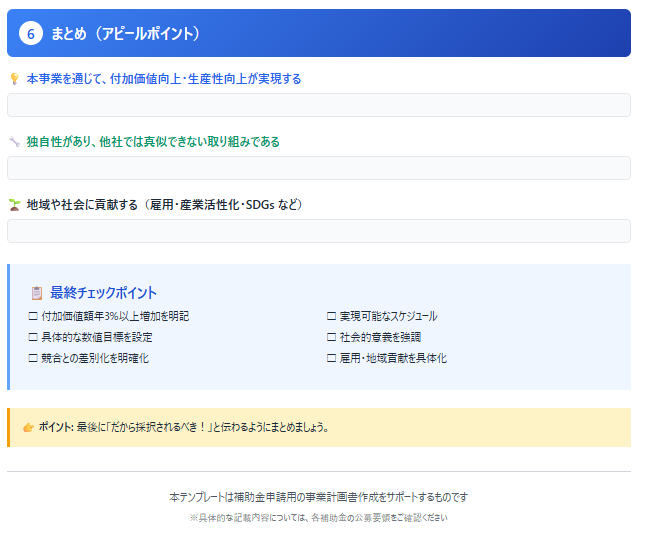
Task: Focus the input field under 付加価値向上・生産性向上
Action: point(319,105)
